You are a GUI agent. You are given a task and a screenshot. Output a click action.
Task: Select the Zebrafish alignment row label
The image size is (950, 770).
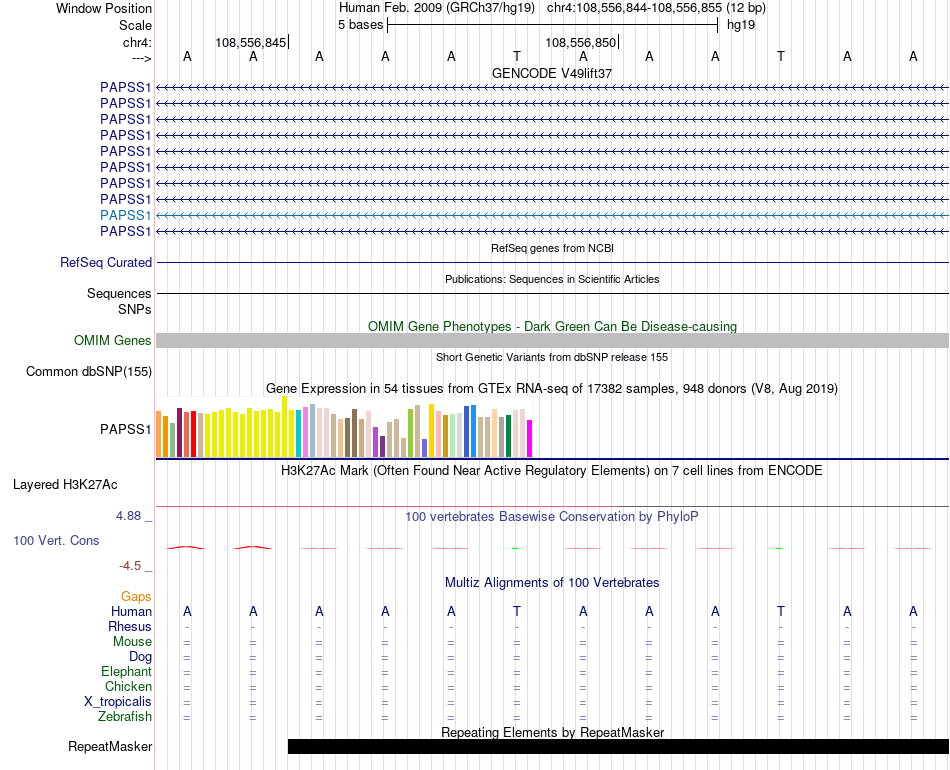[125, 717]
